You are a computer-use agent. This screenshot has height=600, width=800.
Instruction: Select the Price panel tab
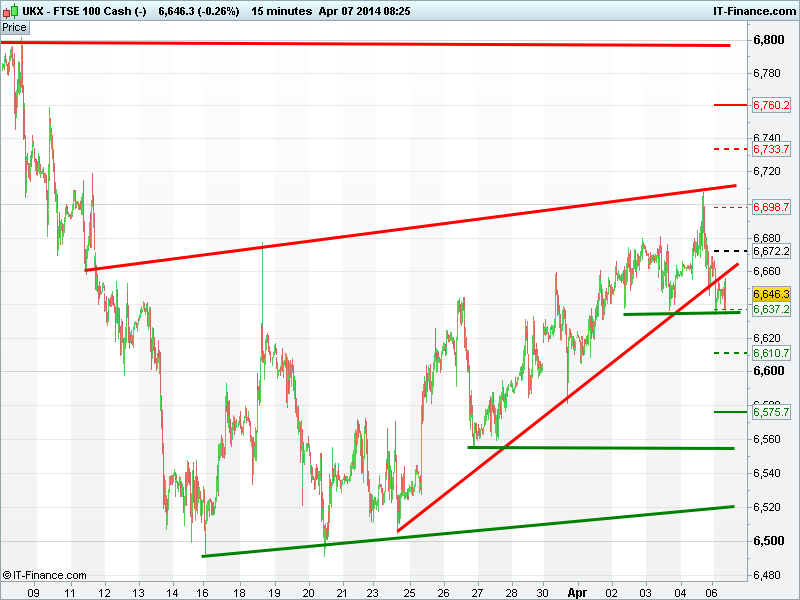coord(15,27)
